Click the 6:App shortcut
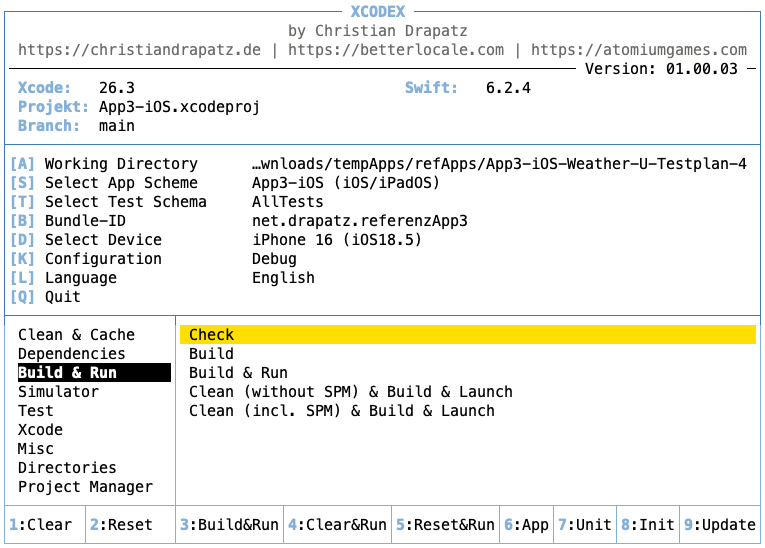 point(526,525)
